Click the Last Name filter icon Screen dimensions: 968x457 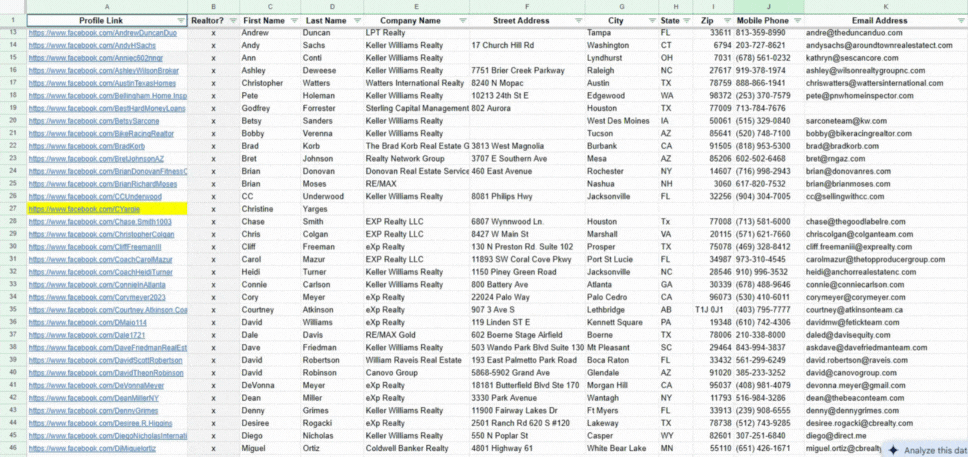[356, 20]
